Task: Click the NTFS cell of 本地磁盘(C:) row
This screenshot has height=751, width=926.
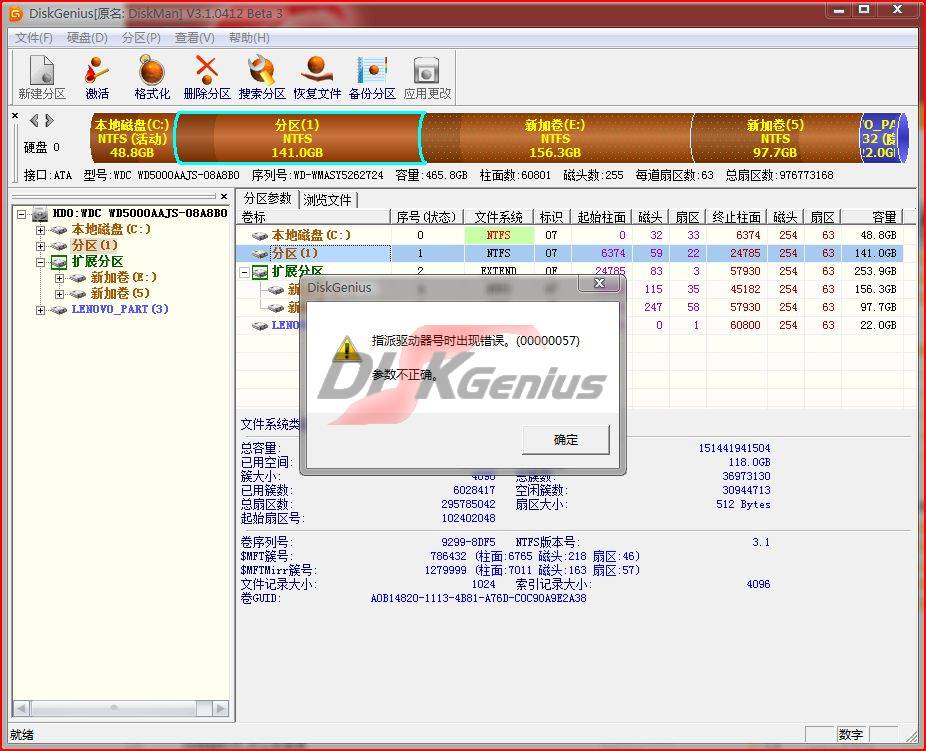Action: 499,235
